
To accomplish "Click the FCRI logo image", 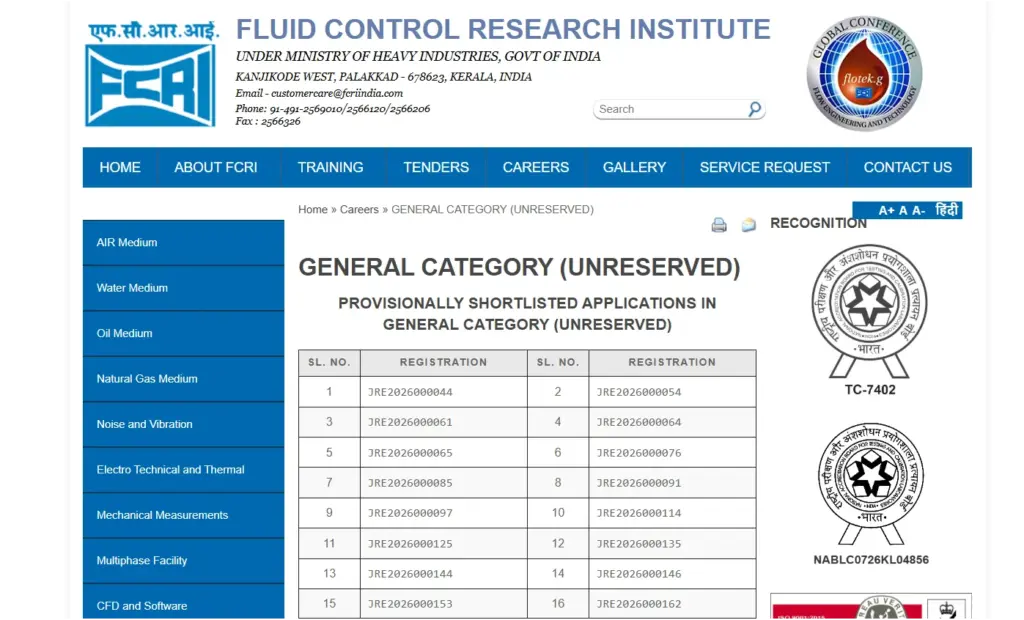I will pos(151,74).
